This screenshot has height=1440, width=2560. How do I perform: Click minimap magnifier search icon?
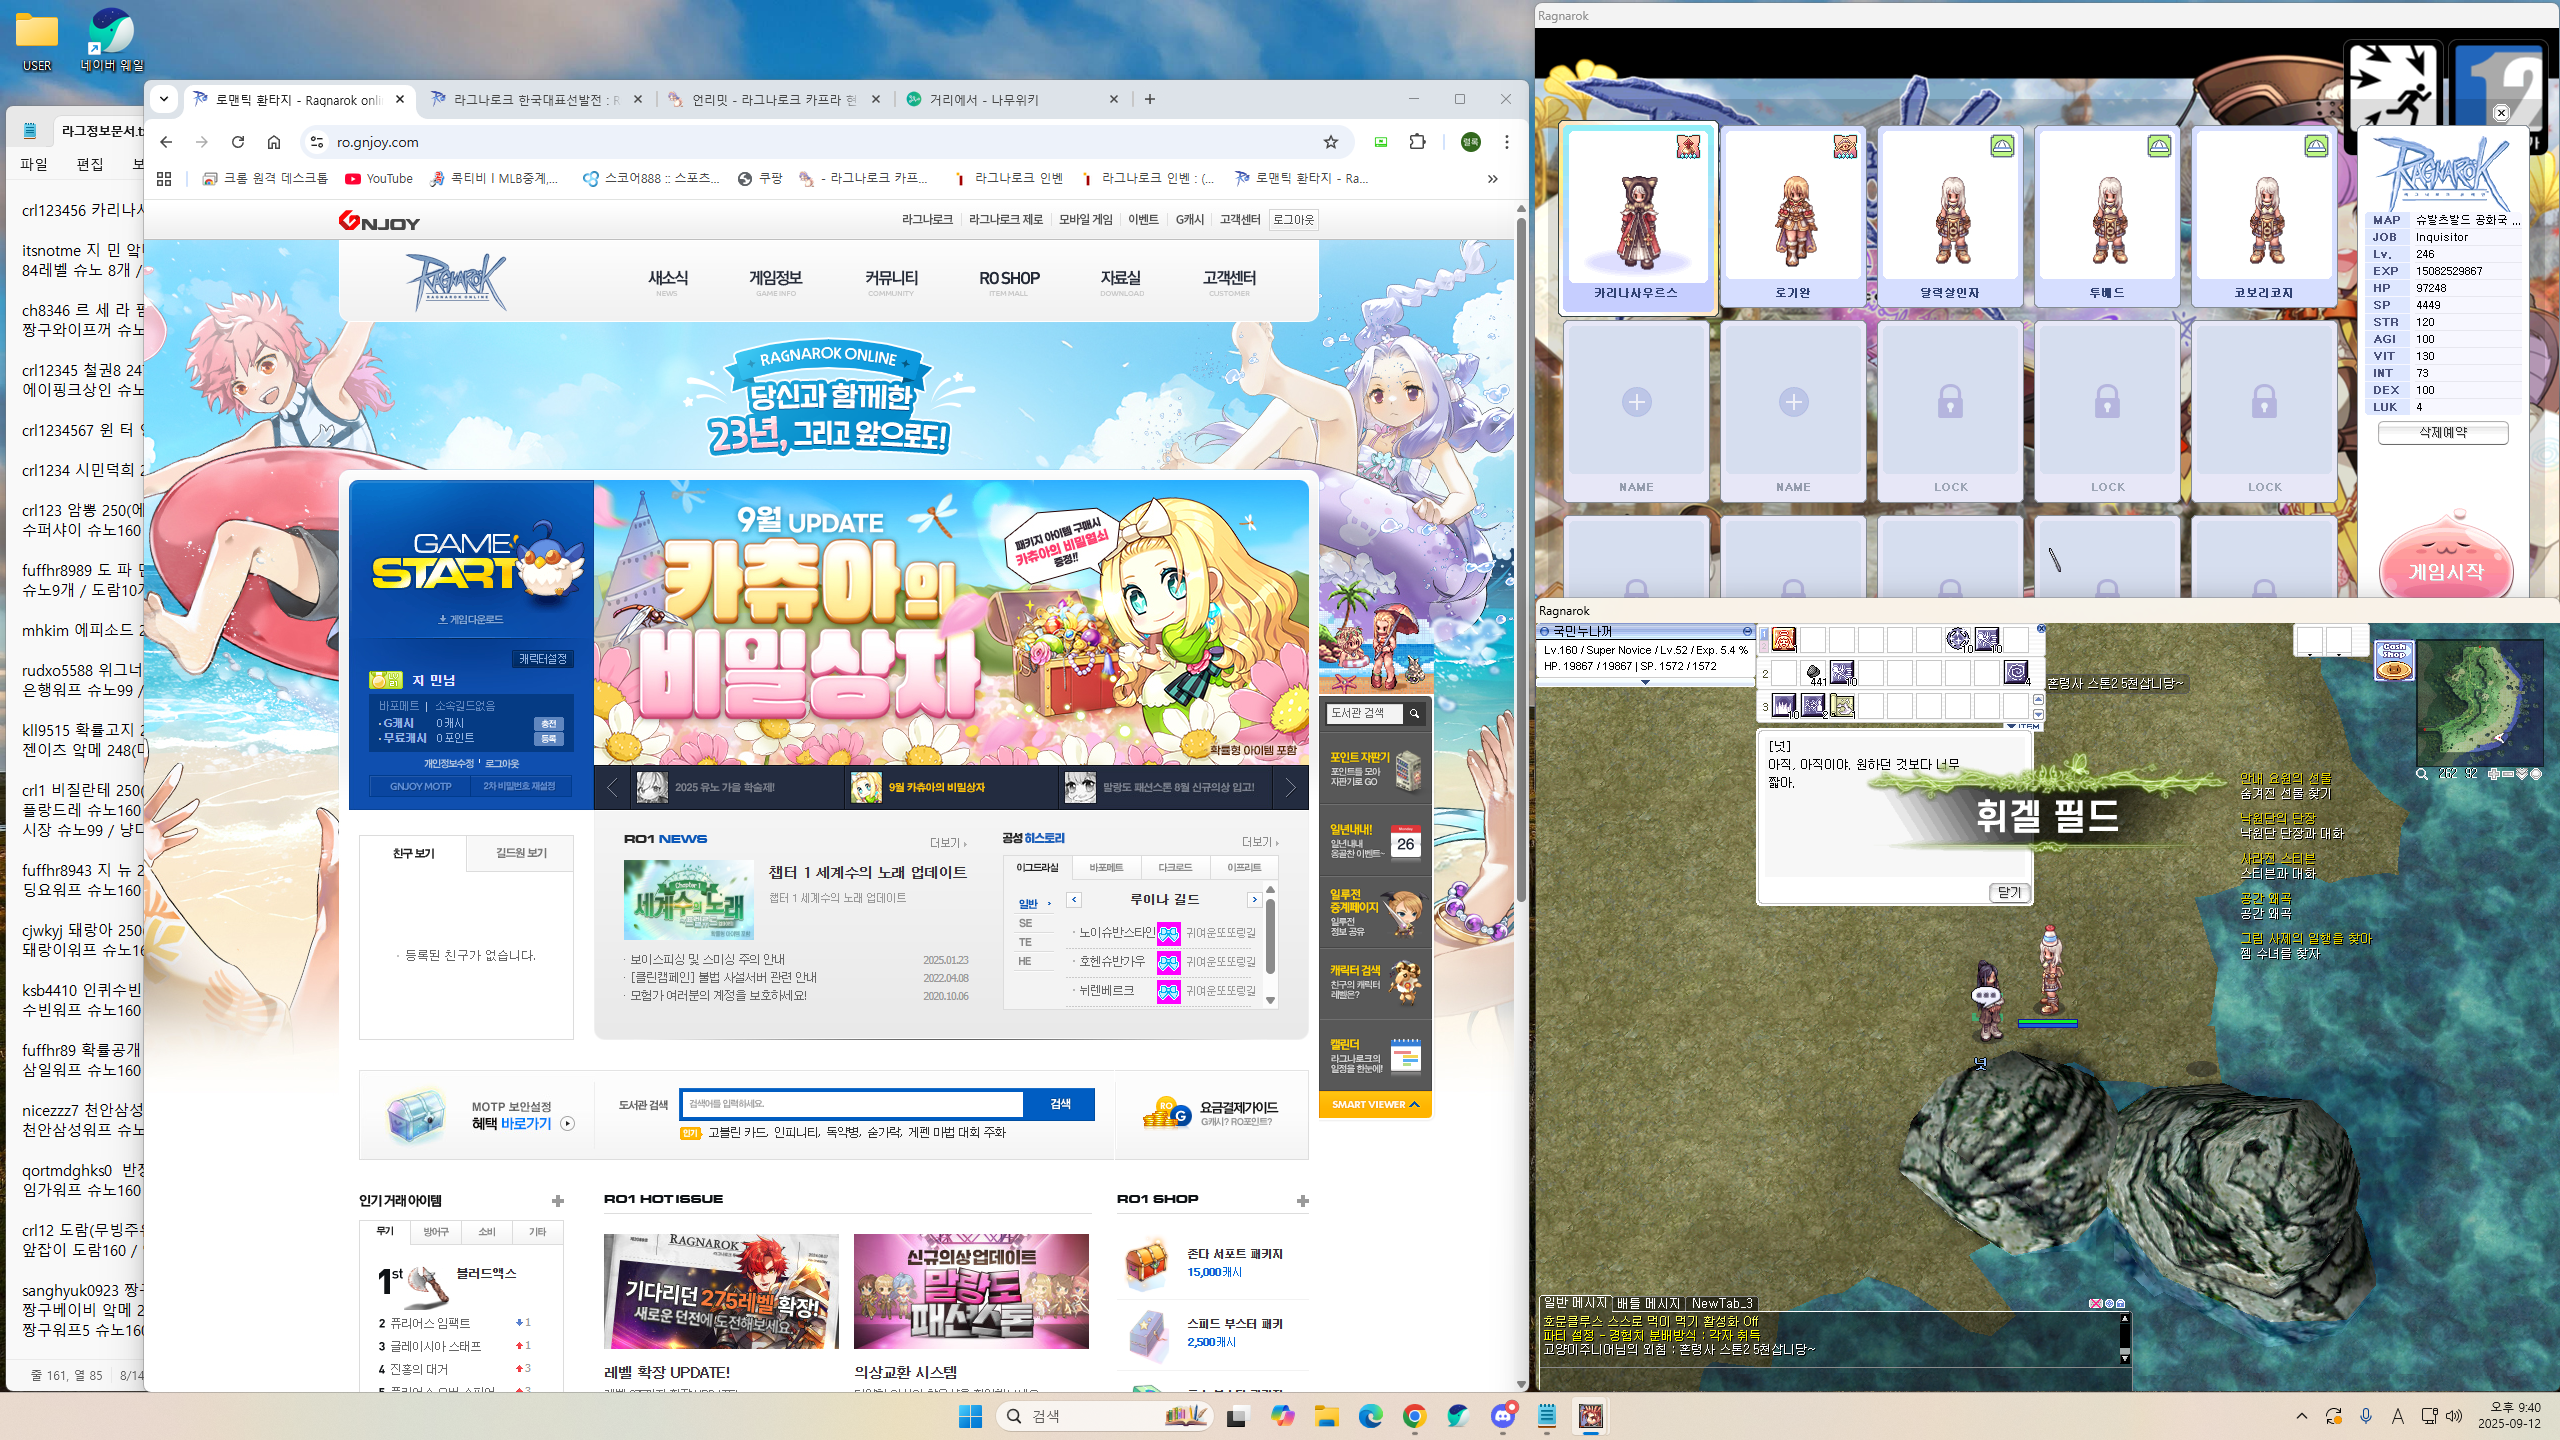[2422, 774]
